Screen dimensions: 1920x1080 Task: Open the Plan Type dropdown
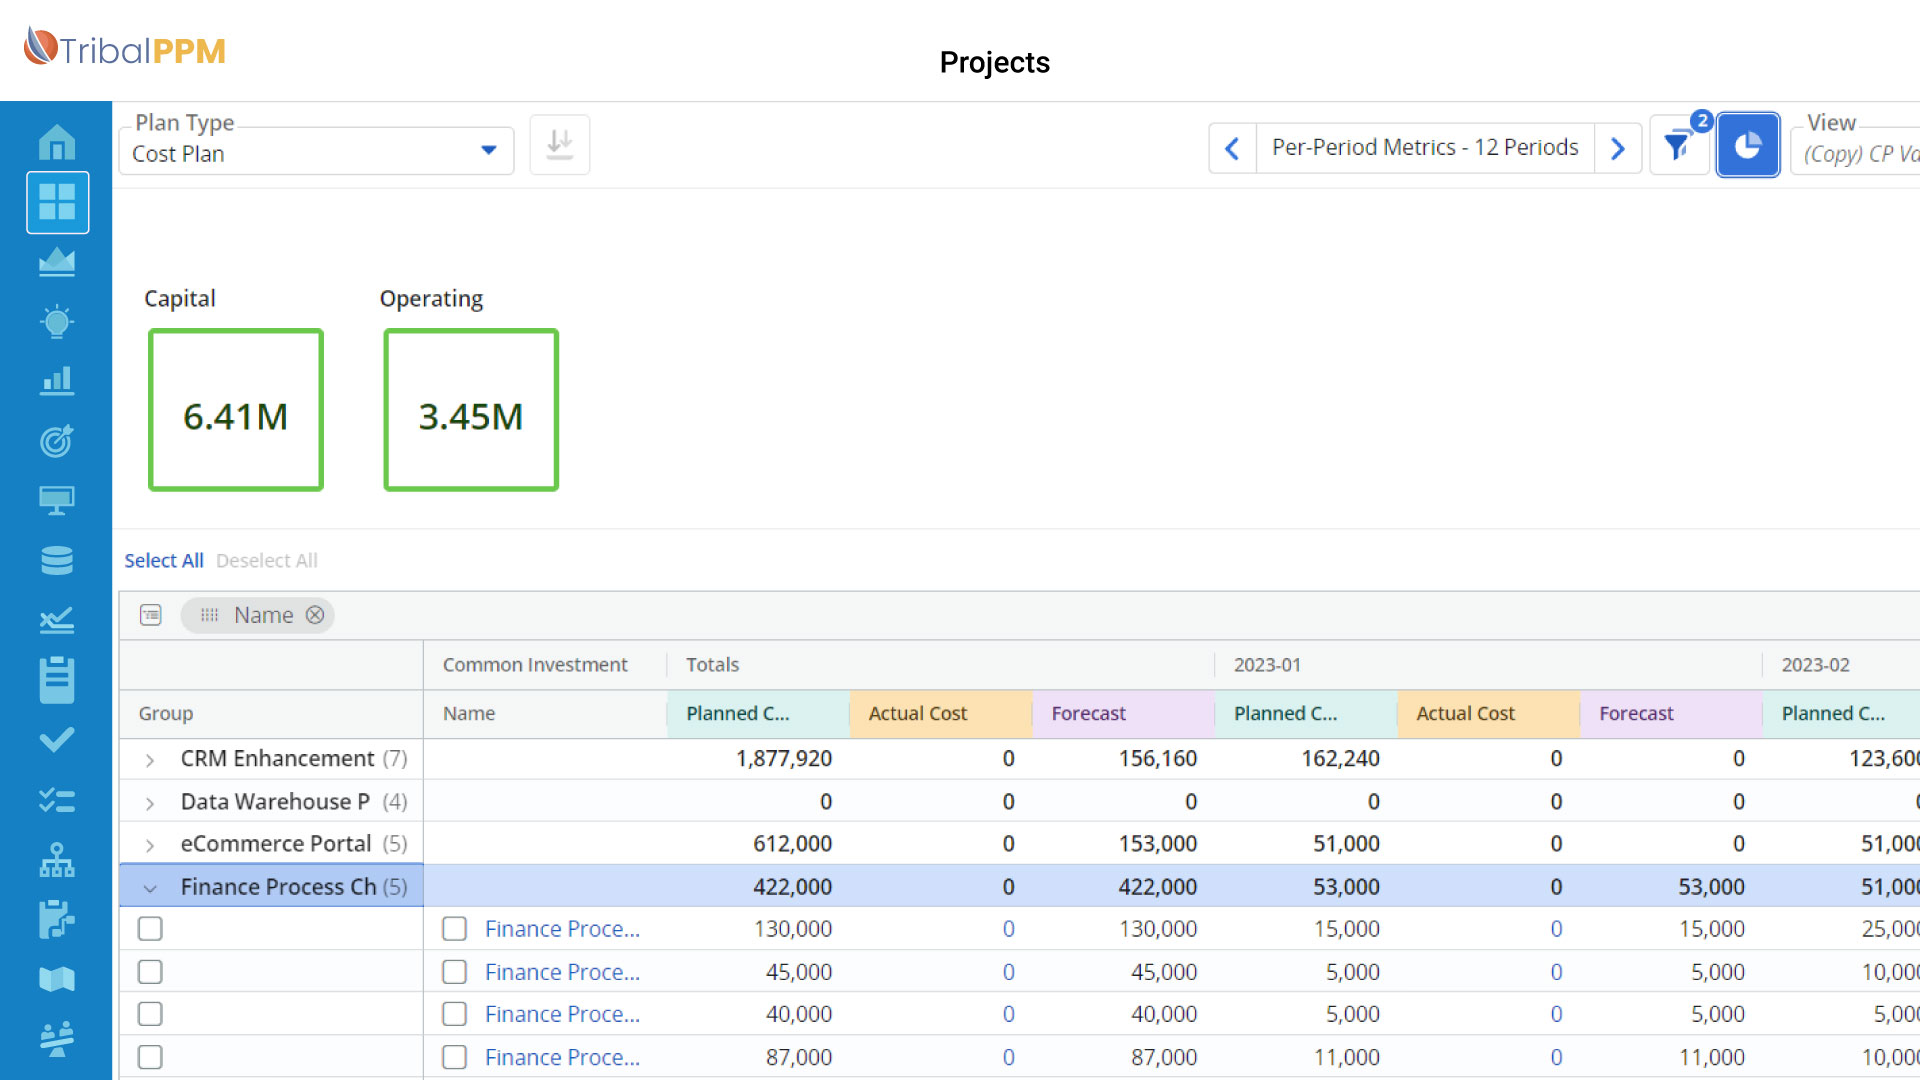[x=316, y=152]
